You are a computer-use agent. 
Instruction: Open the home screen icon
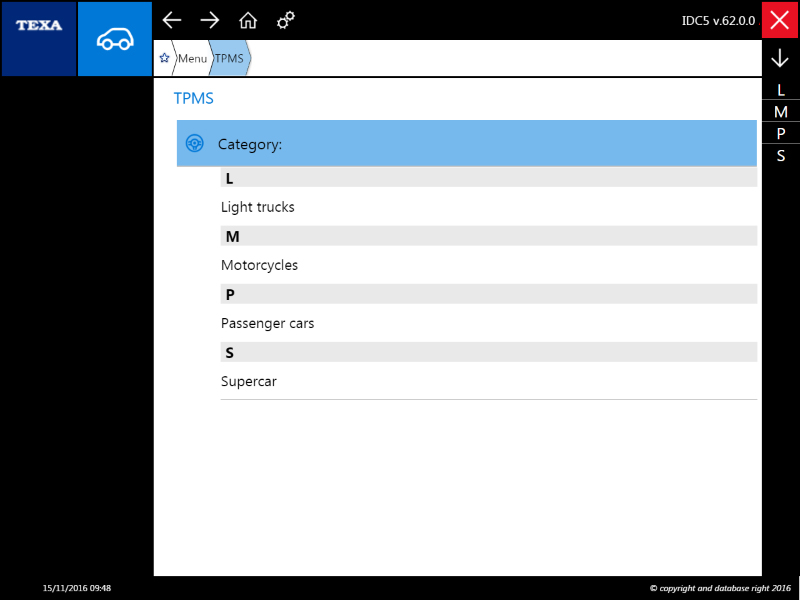(x=247, y=20)
